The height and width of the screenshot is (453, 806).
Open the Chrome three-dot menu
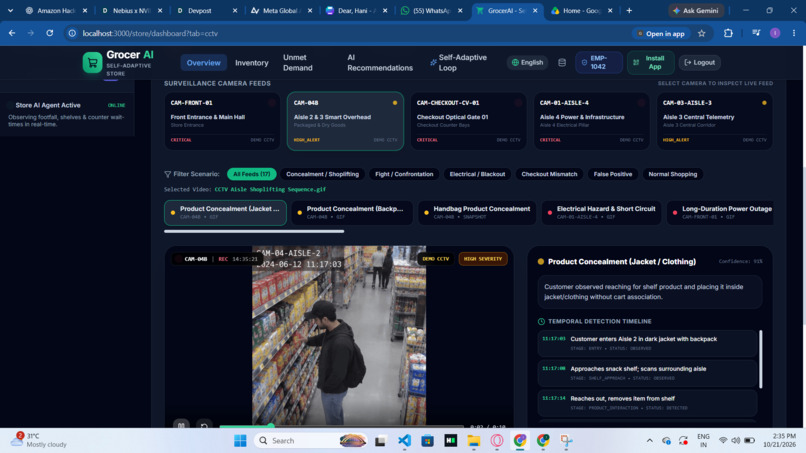pyautogui.click(x=794, y=33)
